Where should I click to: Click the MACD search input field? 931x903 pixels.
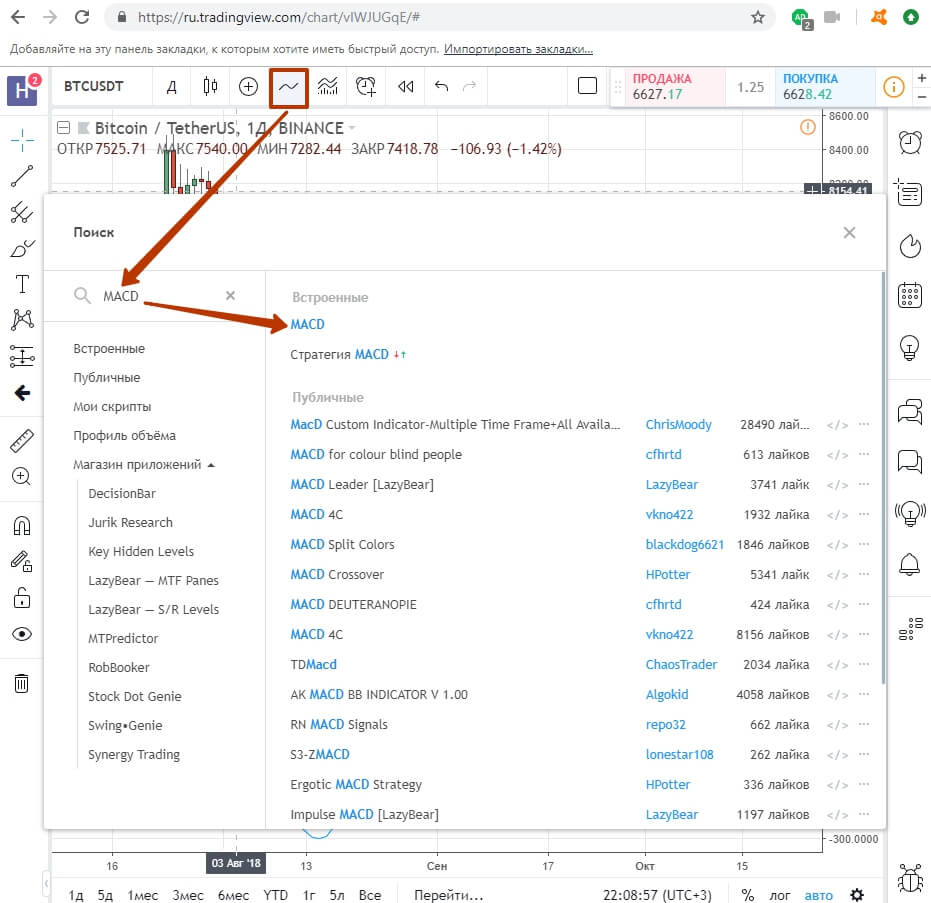pos(160,296)
